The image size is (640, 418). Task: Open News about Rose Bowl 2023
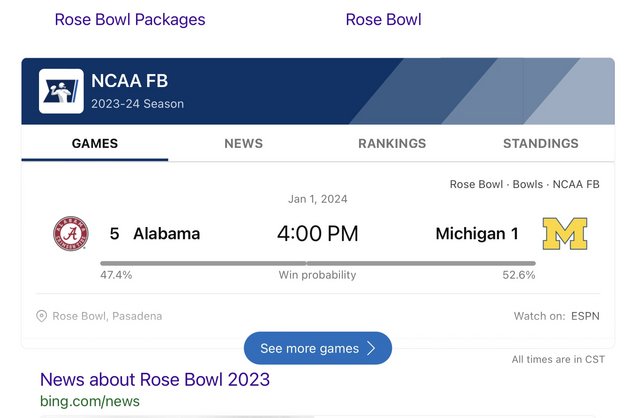pyautogui.click(x=155, y=380)
